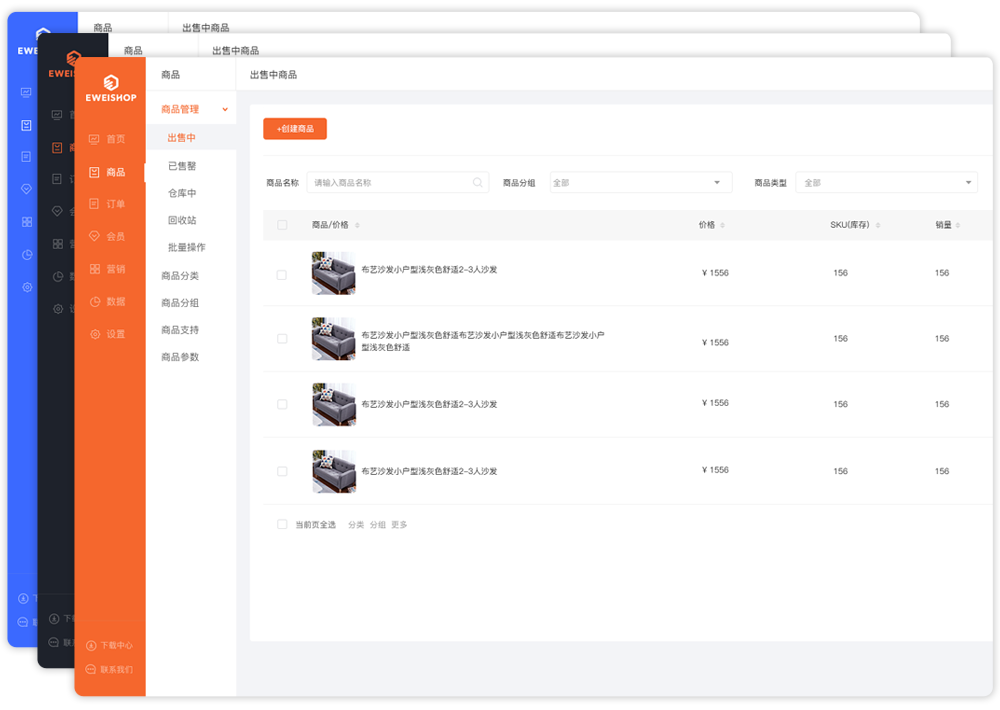
Task: Sort by the 商品/价格 column arrows
Action: click(x=357, y=225)
